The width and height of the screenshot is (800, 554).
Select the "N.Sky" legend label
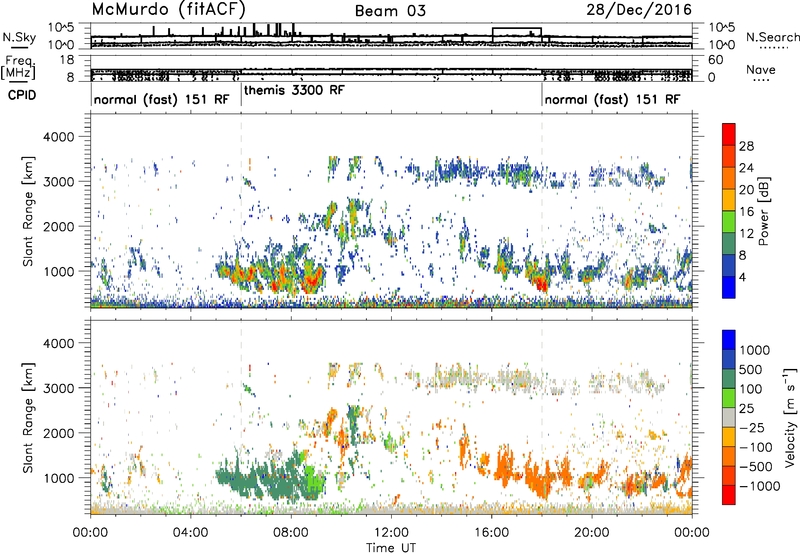pyautogui.click(x=19, y=37)
